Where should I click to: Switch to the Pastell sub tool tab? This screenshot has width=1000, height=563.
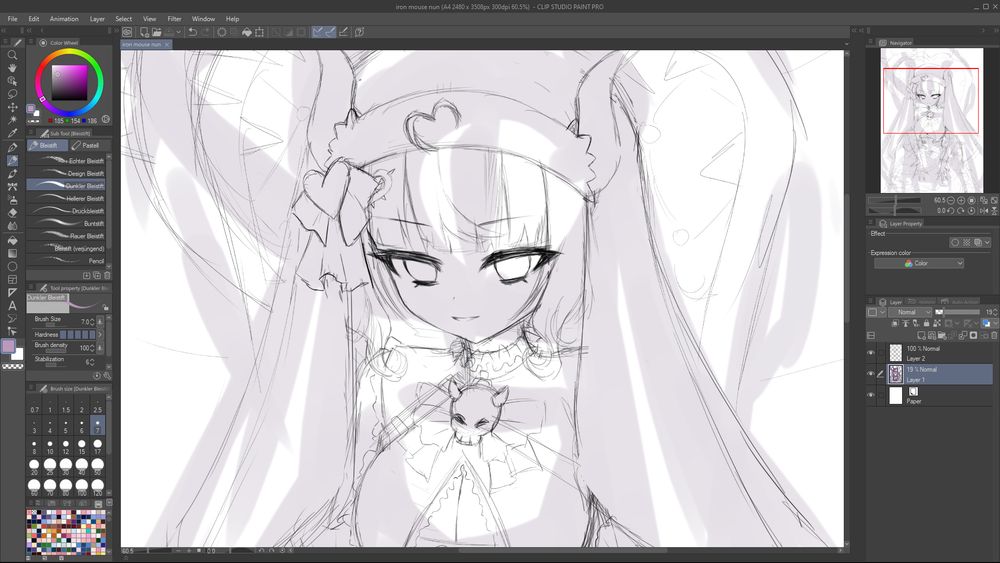point(87,145)
